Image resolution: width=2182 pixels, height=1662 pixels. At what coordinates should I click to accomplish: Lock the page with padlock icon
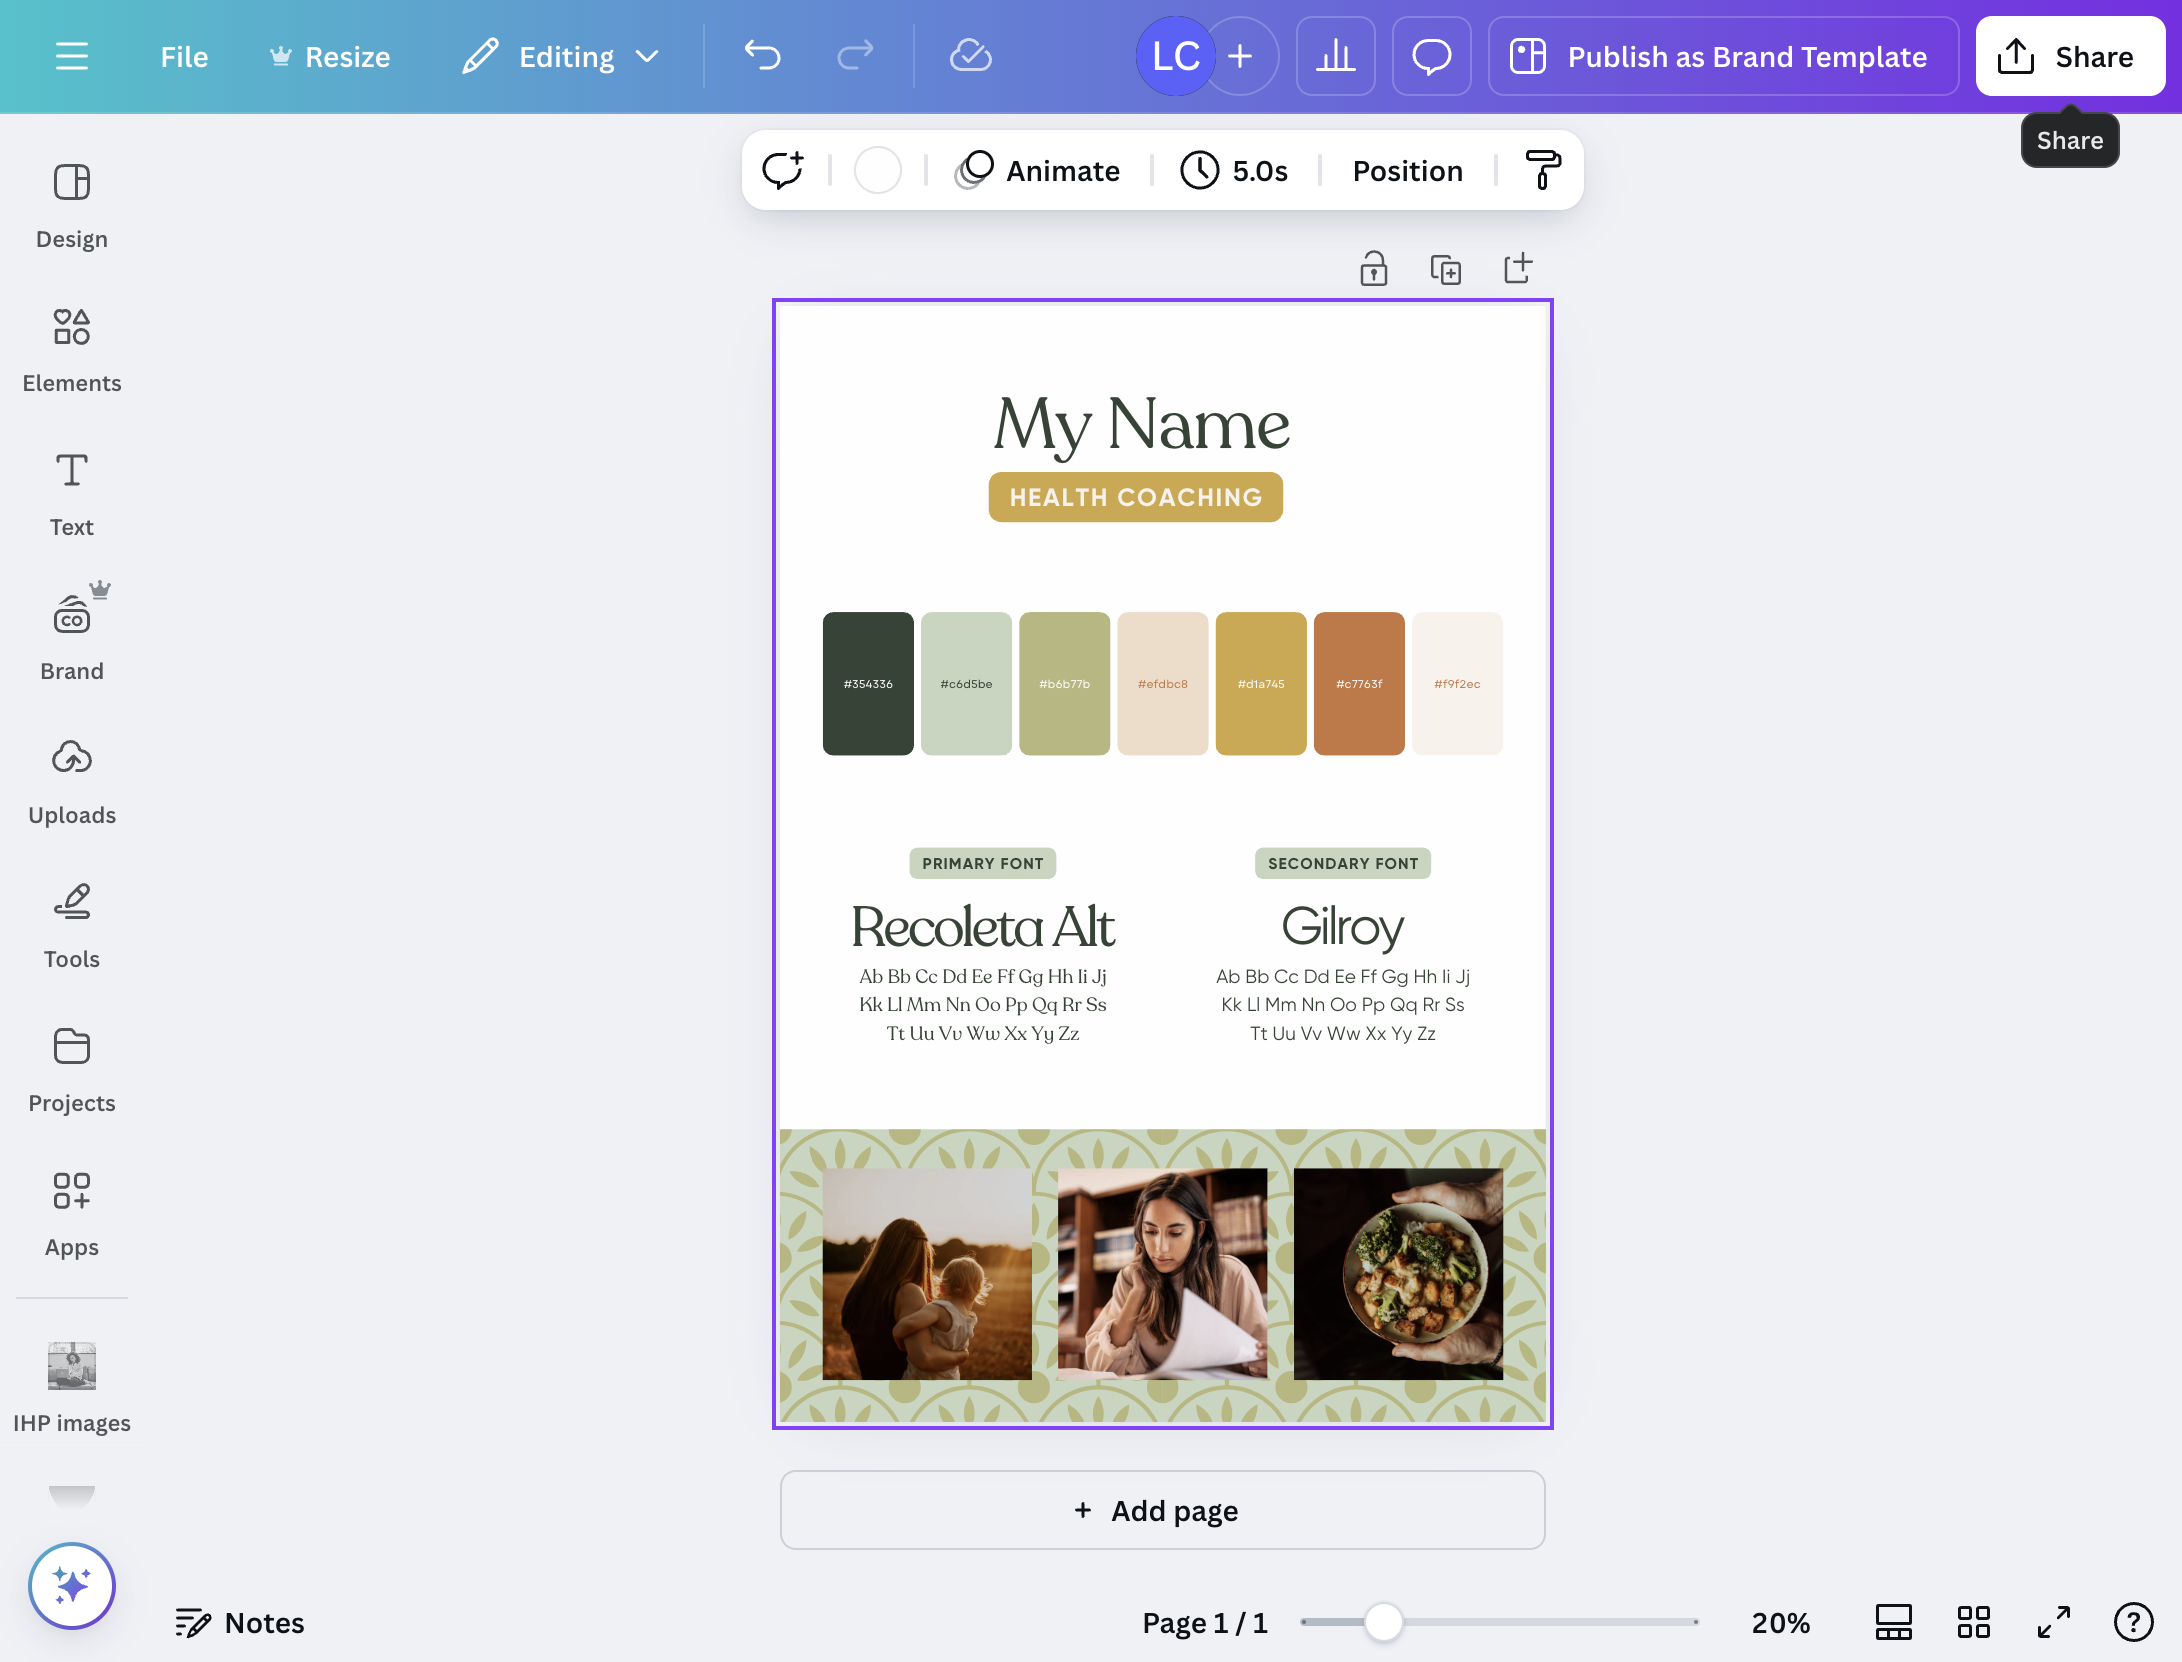[1374, 268]
